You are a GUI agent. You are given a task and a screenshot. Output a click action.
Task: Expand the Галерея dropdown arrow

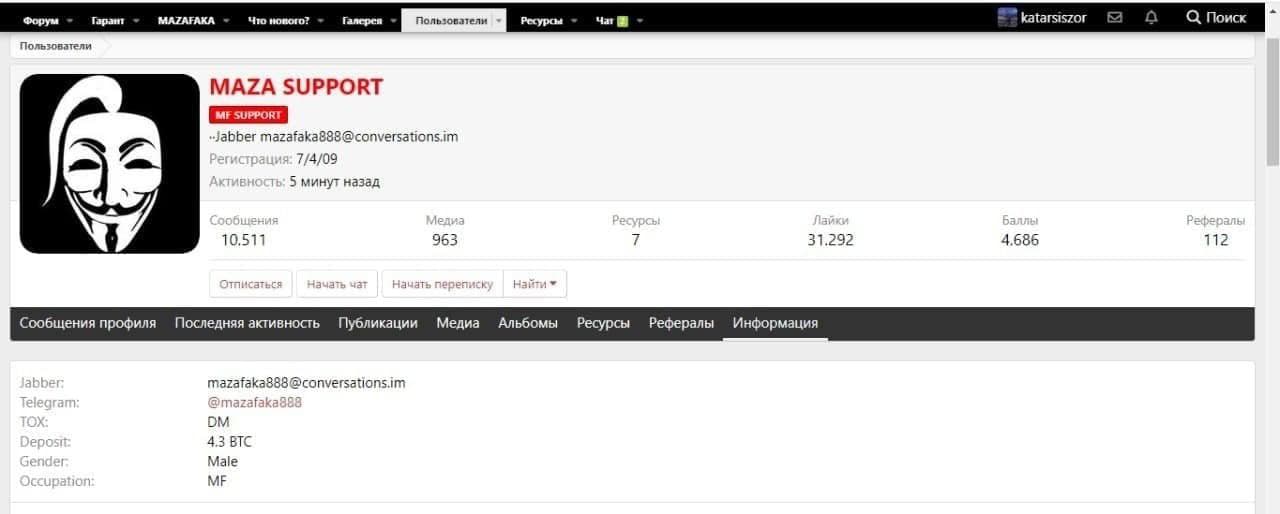393,21
